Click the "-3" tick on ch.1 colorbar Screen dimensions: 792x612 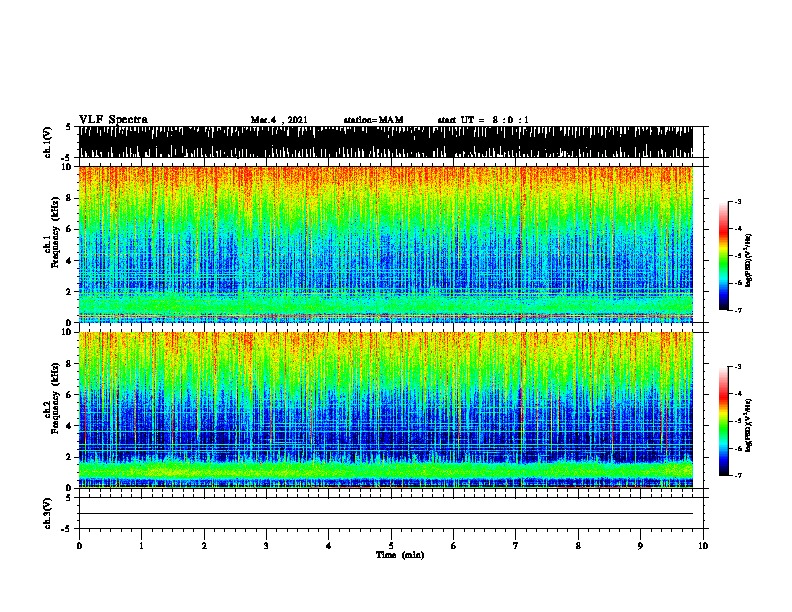click(738, 201)
